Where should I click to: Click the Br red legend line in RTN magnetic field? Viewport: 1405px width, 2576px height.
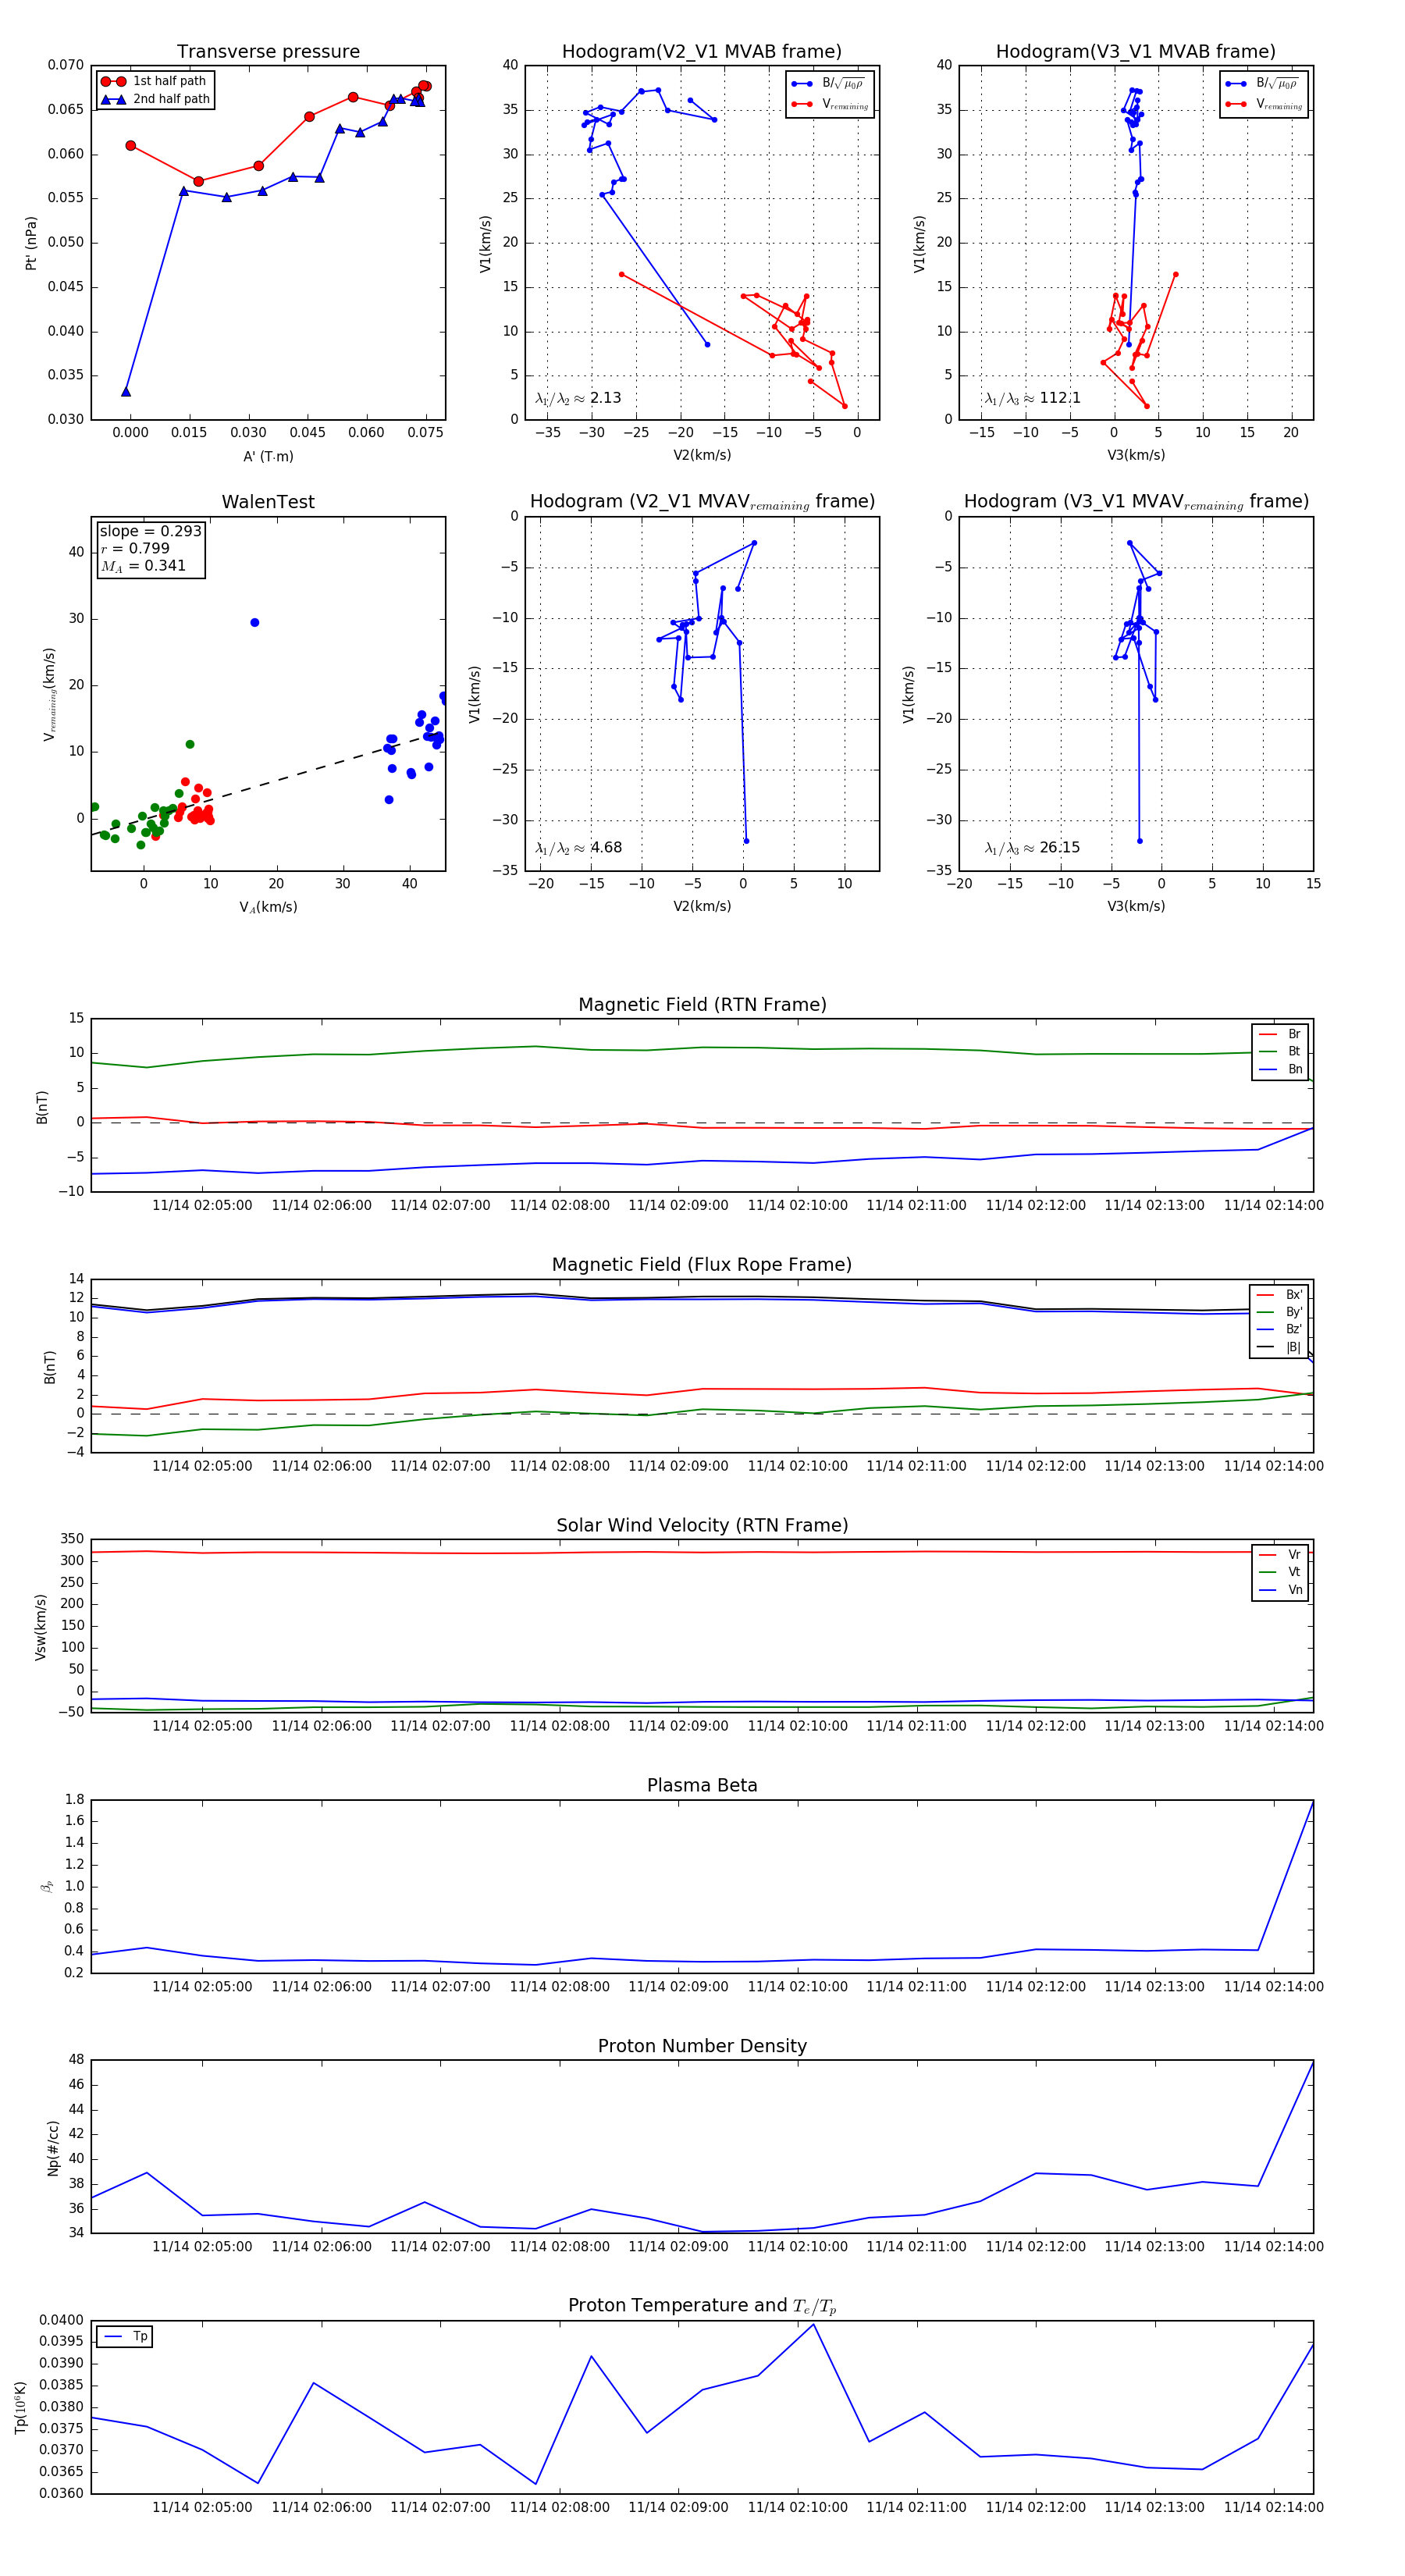pos(1268,1035)
